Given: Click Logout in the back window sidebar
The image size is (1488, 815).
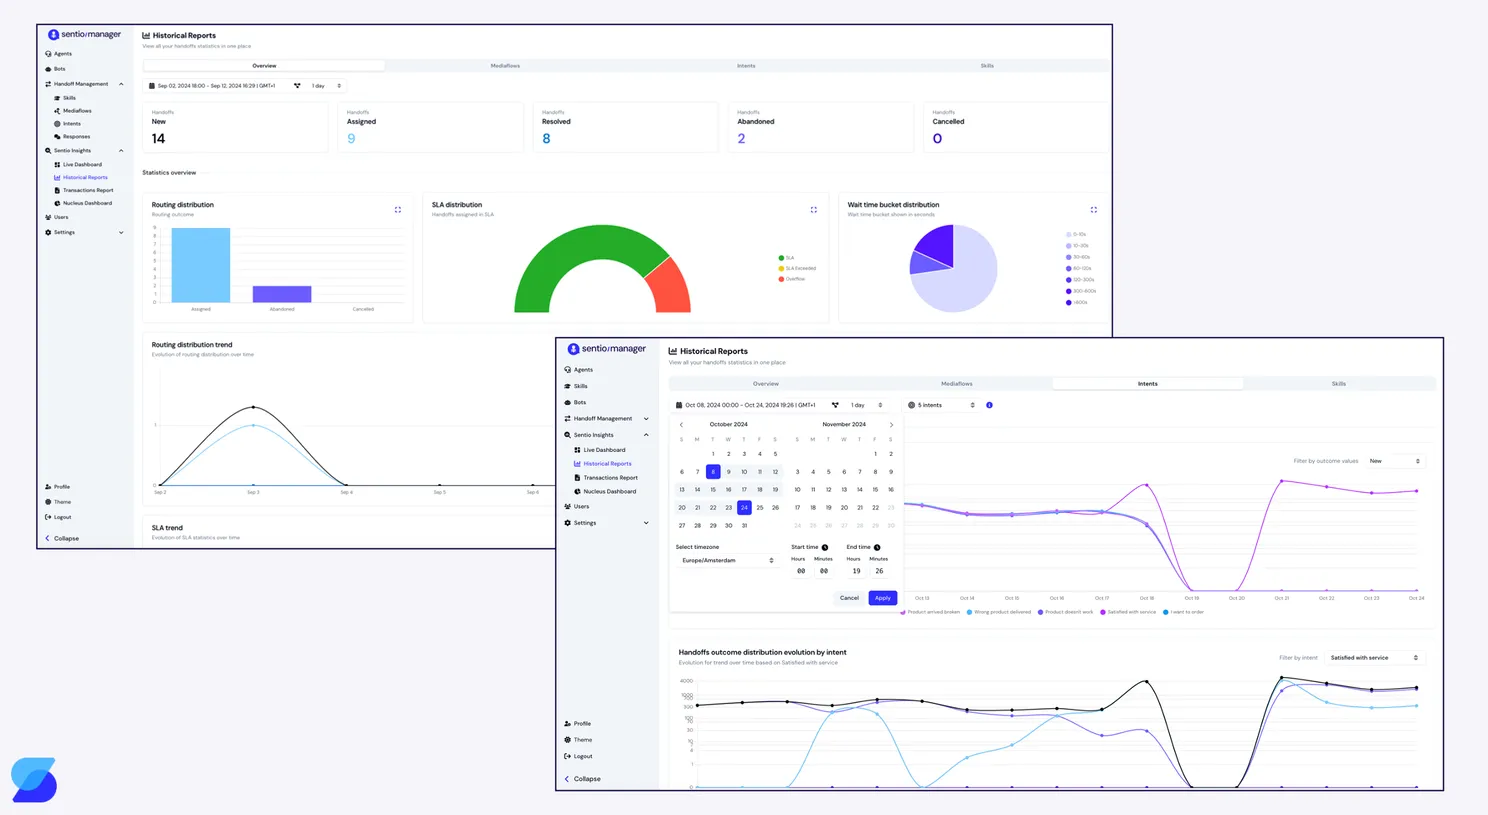Looking at the screenshot, I should pyautogui.click(x=58, y=517).
